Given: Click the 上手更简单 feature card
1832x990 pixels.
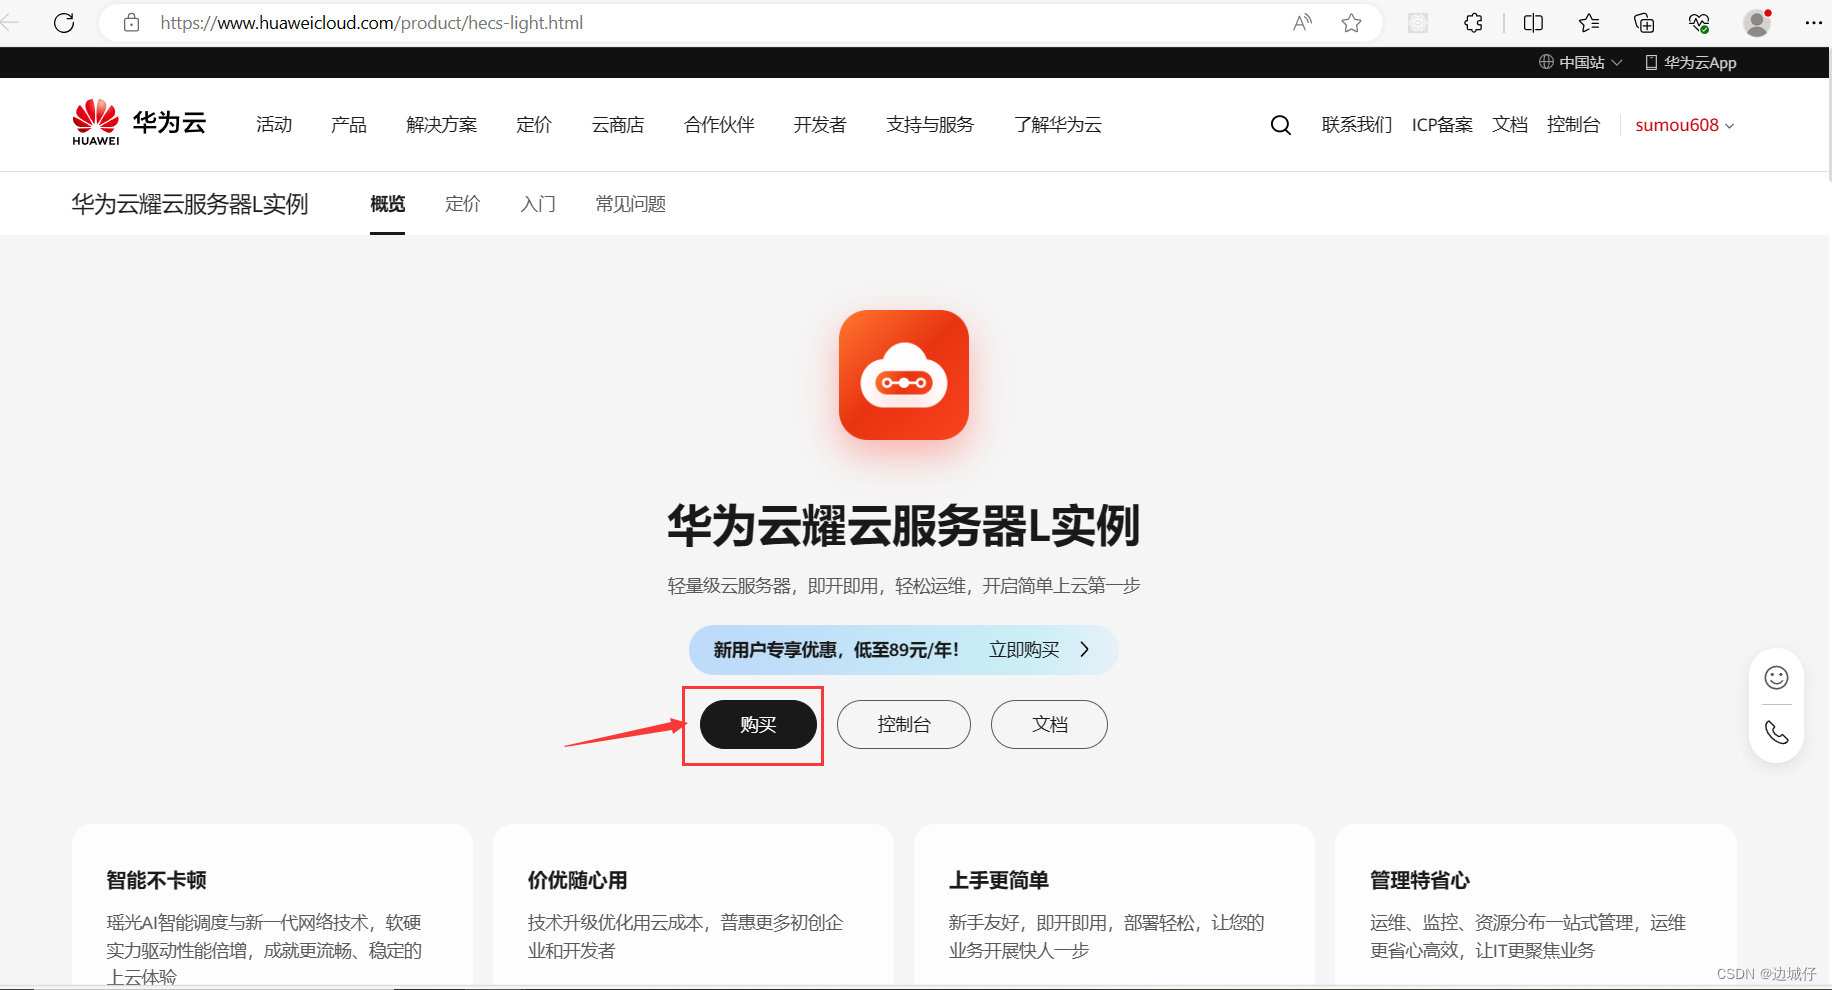Looking at the screenshot, I should [1114, 905].
